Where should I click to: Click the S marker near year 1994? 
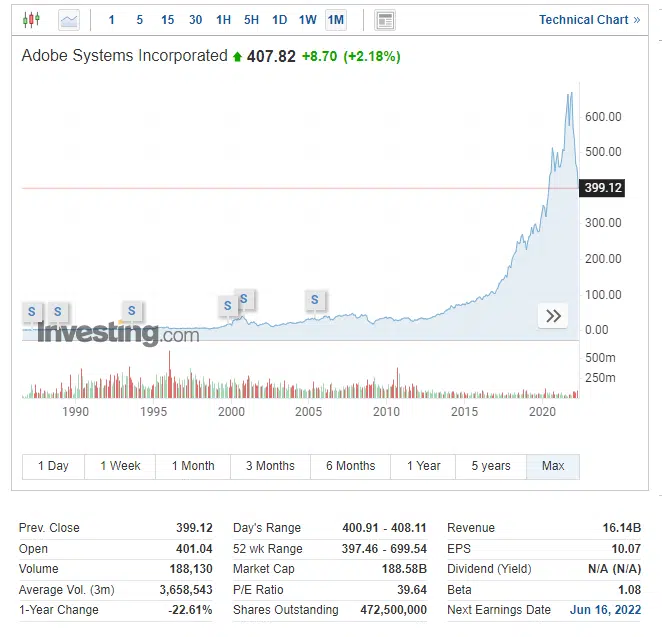coord(132,311)
